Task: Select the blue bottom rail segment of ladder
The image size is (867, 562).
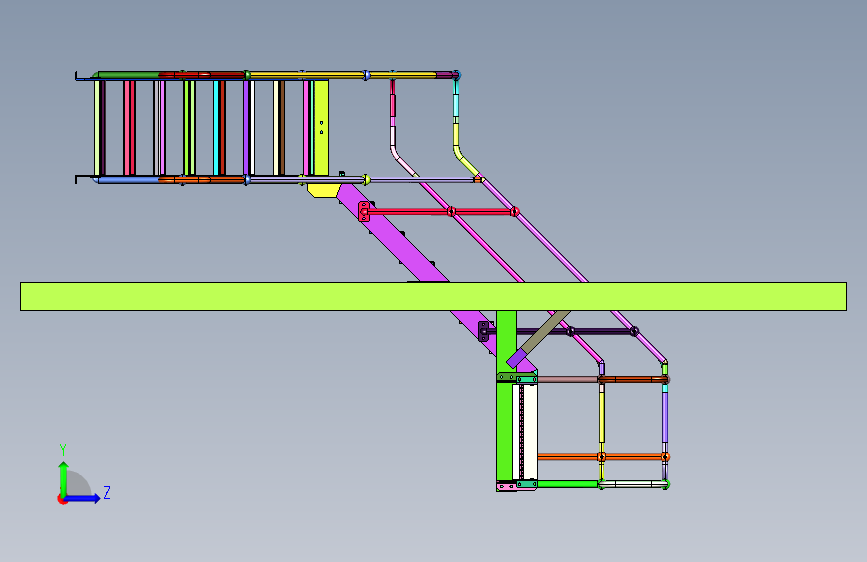Action: pos(128,180)
